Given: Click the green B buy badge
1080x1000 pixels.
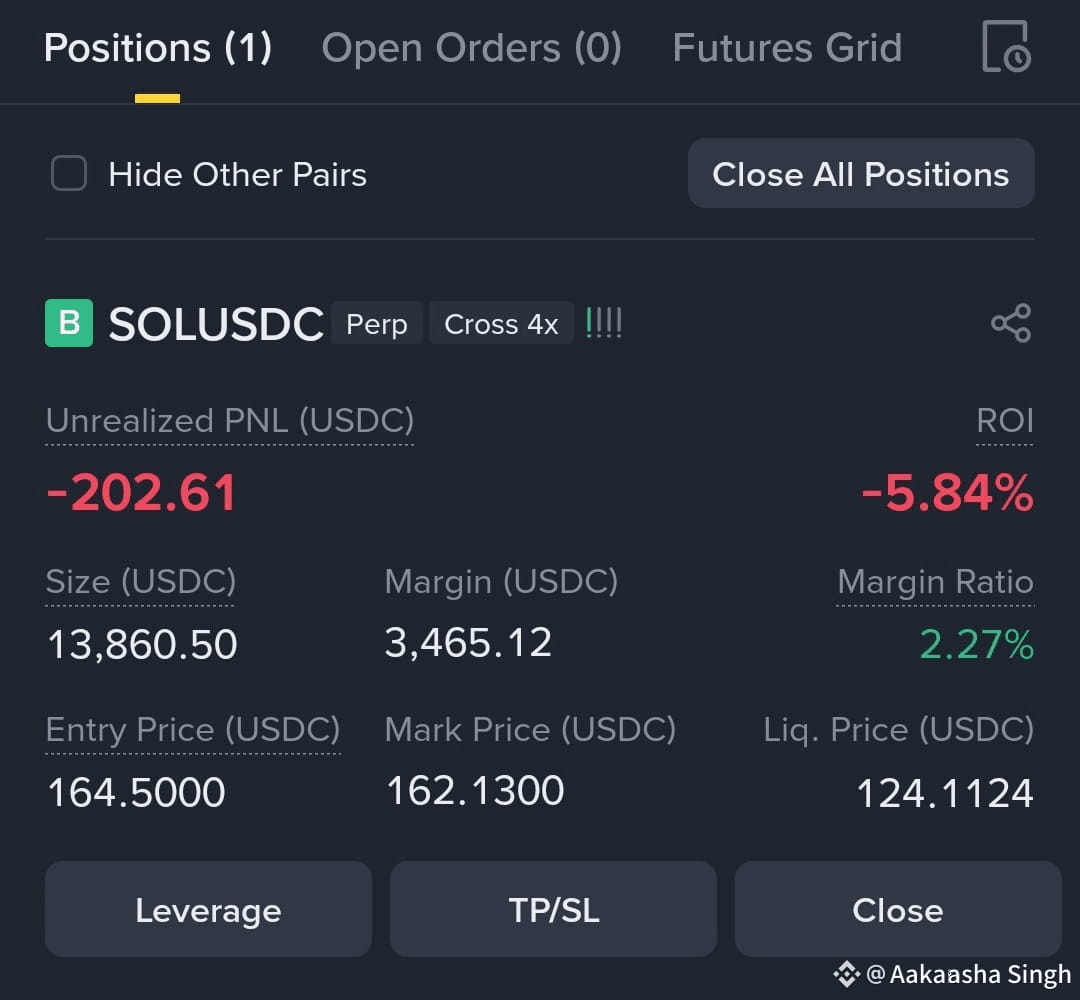Looking at the screenshot, I should pos(69,323).
